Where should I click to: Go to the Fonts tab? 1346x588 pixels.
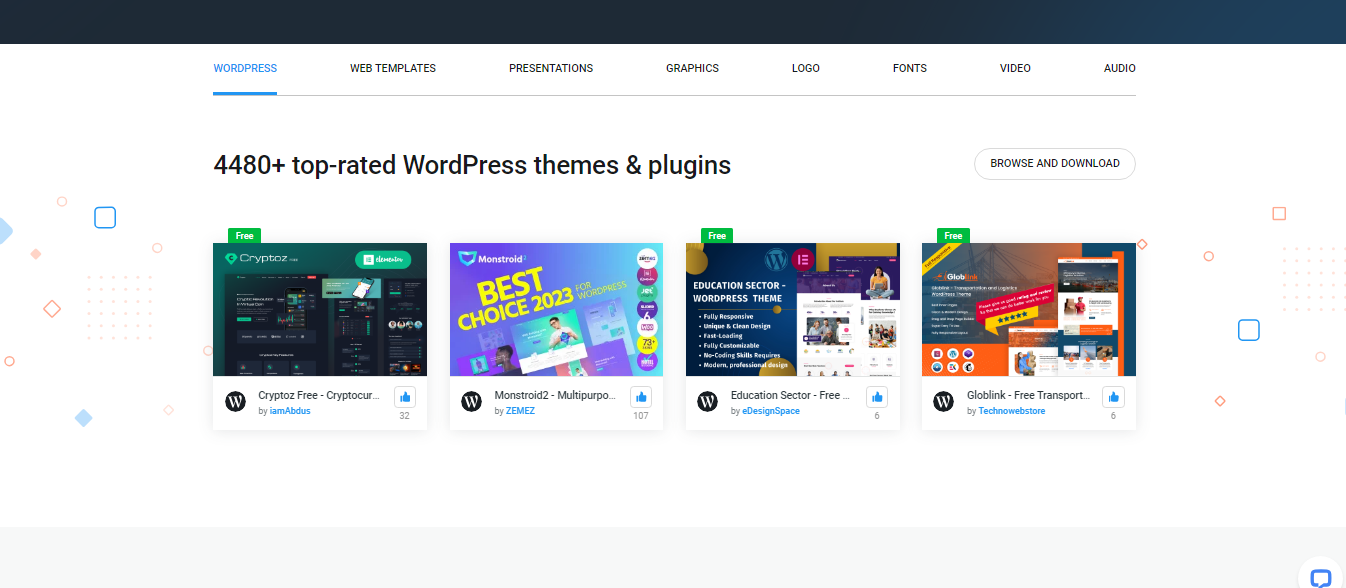909,69
